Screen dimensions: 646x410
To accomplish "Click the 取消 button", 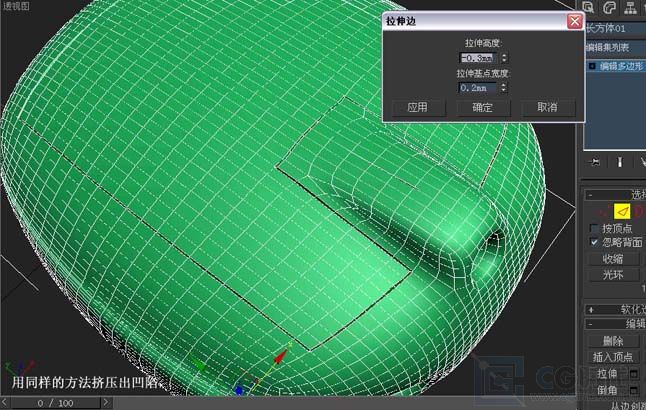I will pos(548,108).
